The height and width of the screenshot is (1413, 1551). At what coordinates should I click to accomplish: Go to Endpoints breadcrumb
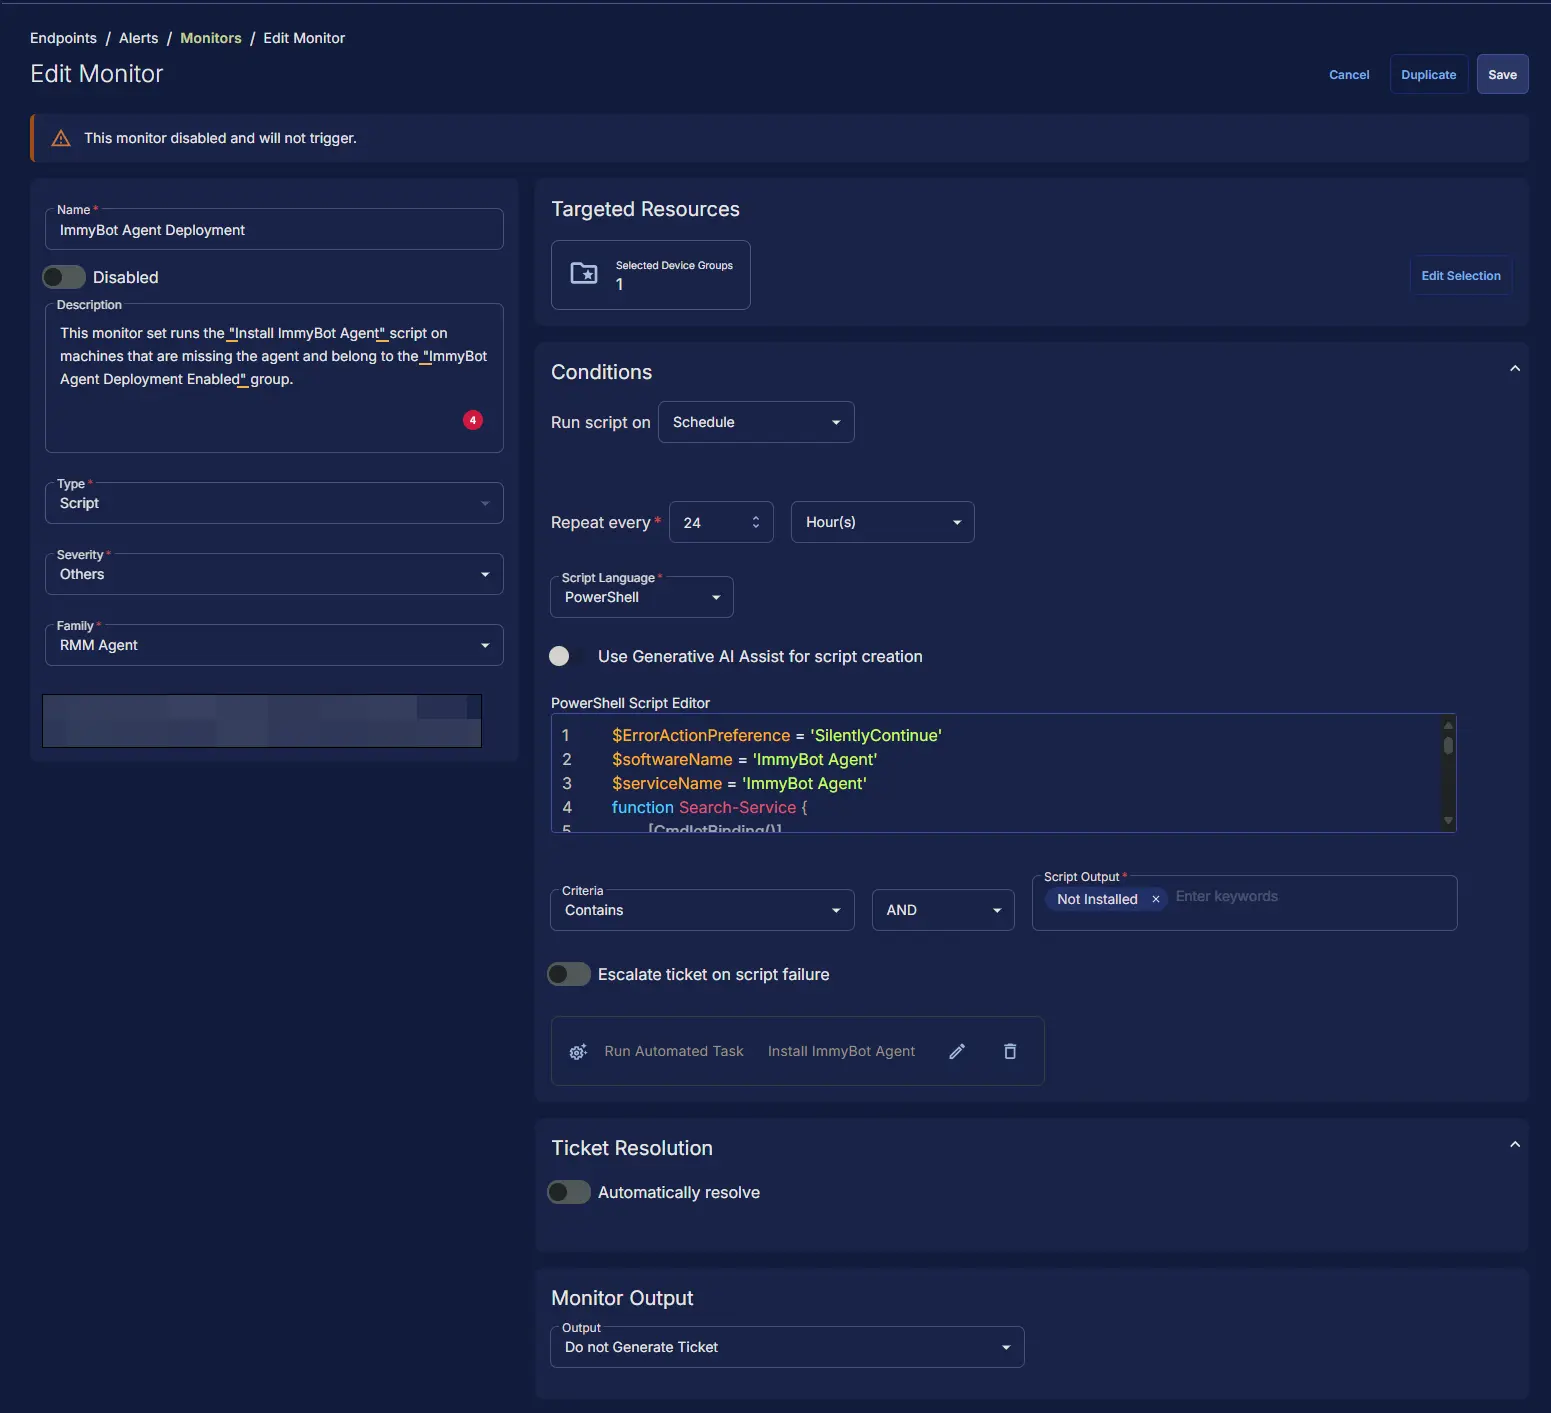click(63, 38)
